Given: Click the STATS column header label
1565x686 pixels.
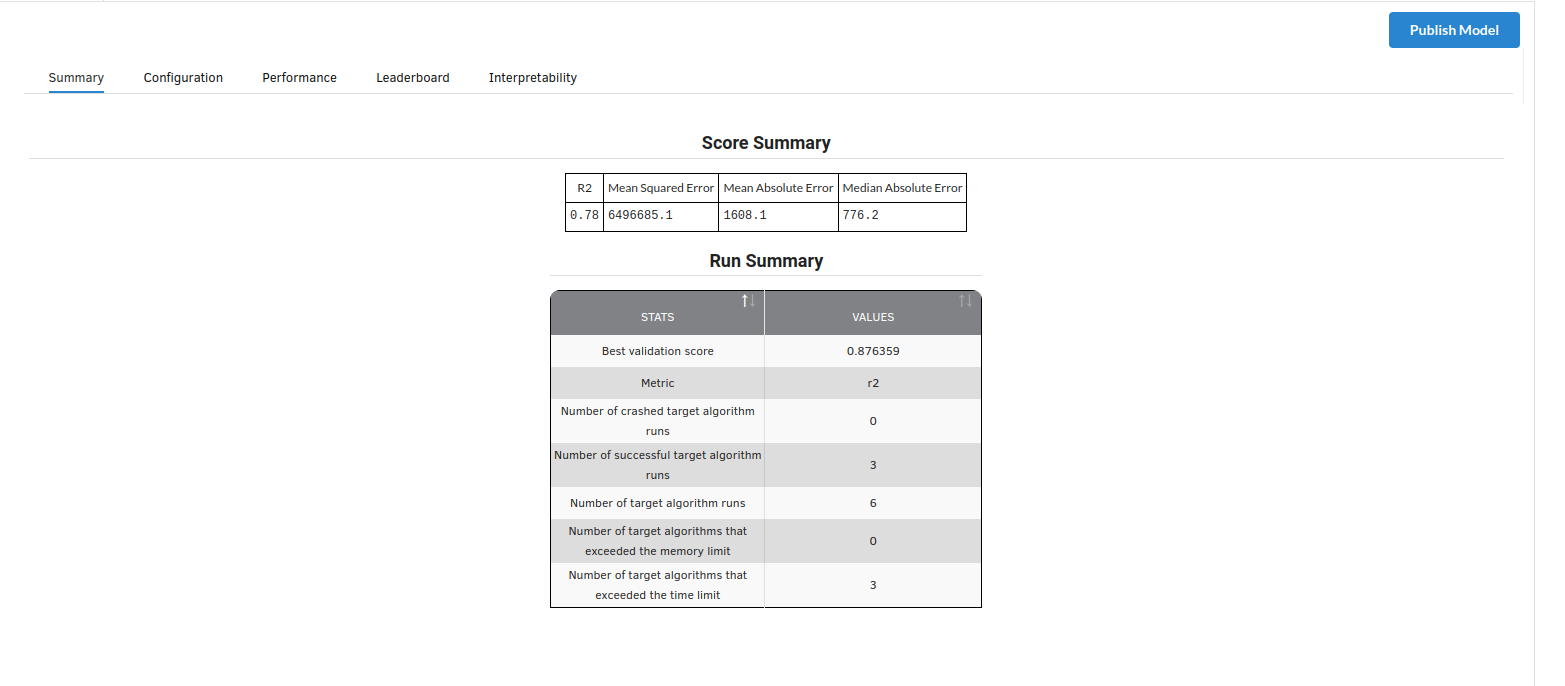Looking at the screenshot, I should tap(657, 317).
